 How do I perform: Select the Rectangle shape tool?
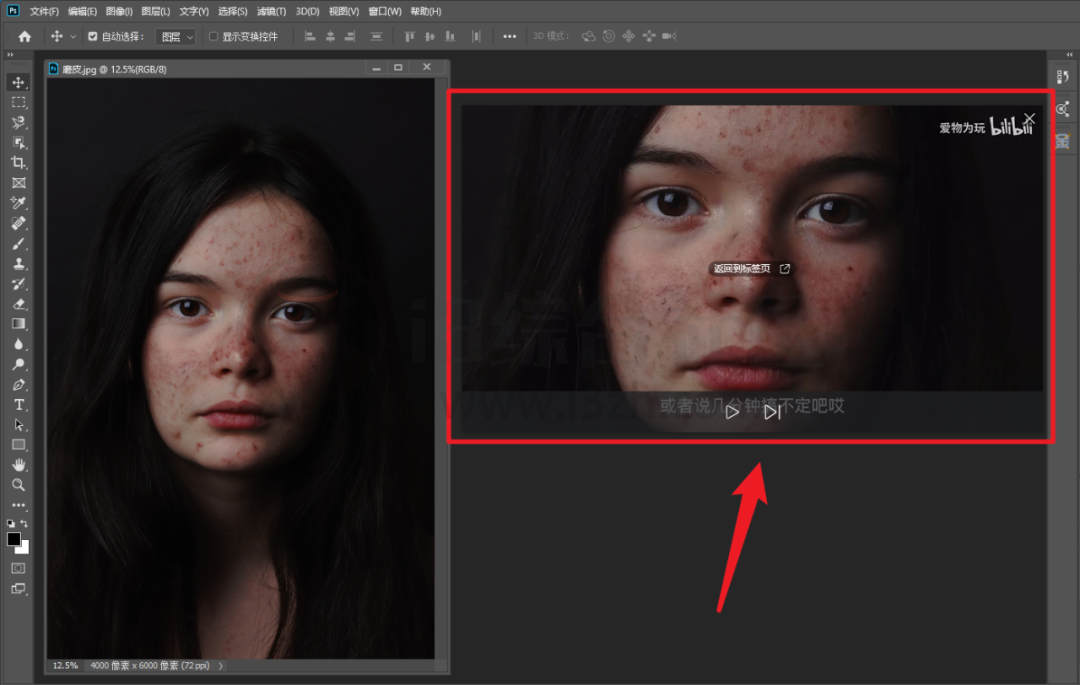(19, 445)
